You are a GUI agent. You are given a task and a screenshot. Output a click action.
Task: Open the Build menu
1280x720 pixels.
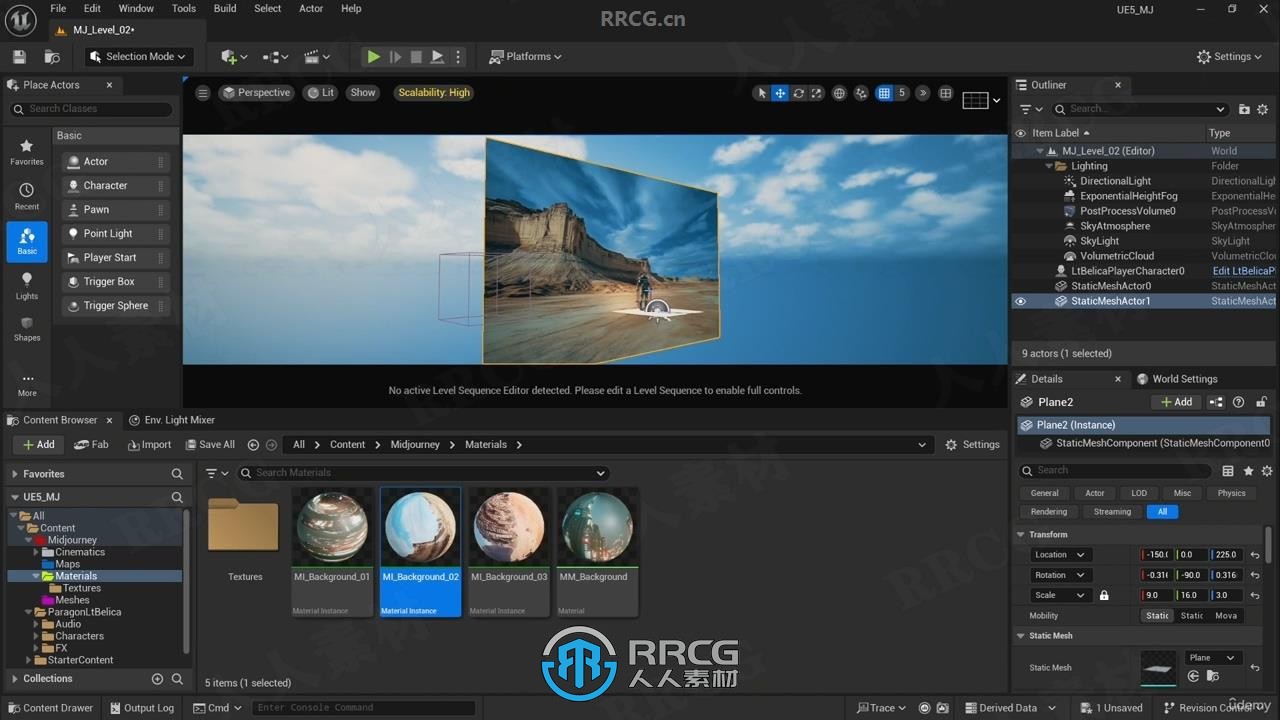click(225, 8)
